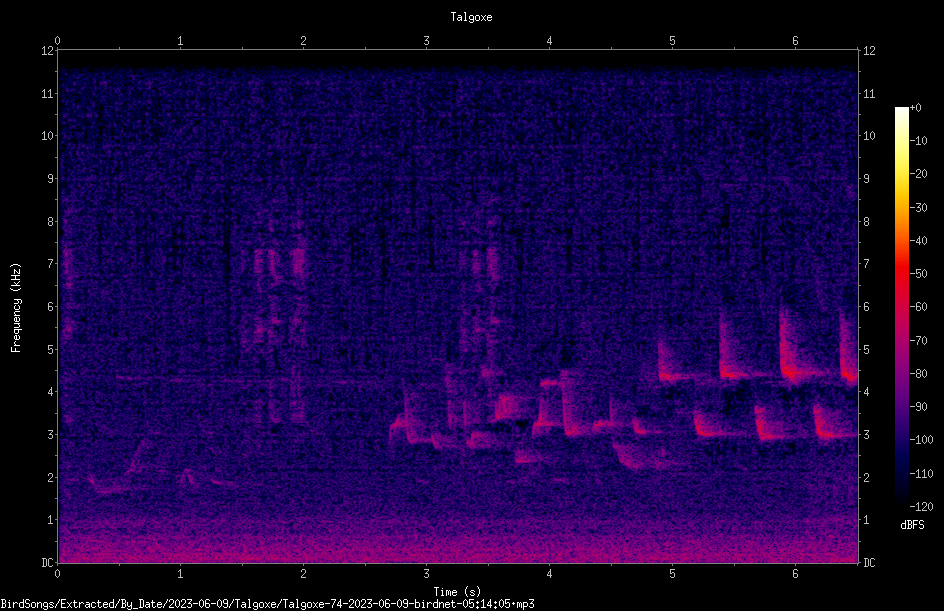Click 7 on the left frequency axis
The width and height of the screenshot is (944, 611).
(50, 264)
